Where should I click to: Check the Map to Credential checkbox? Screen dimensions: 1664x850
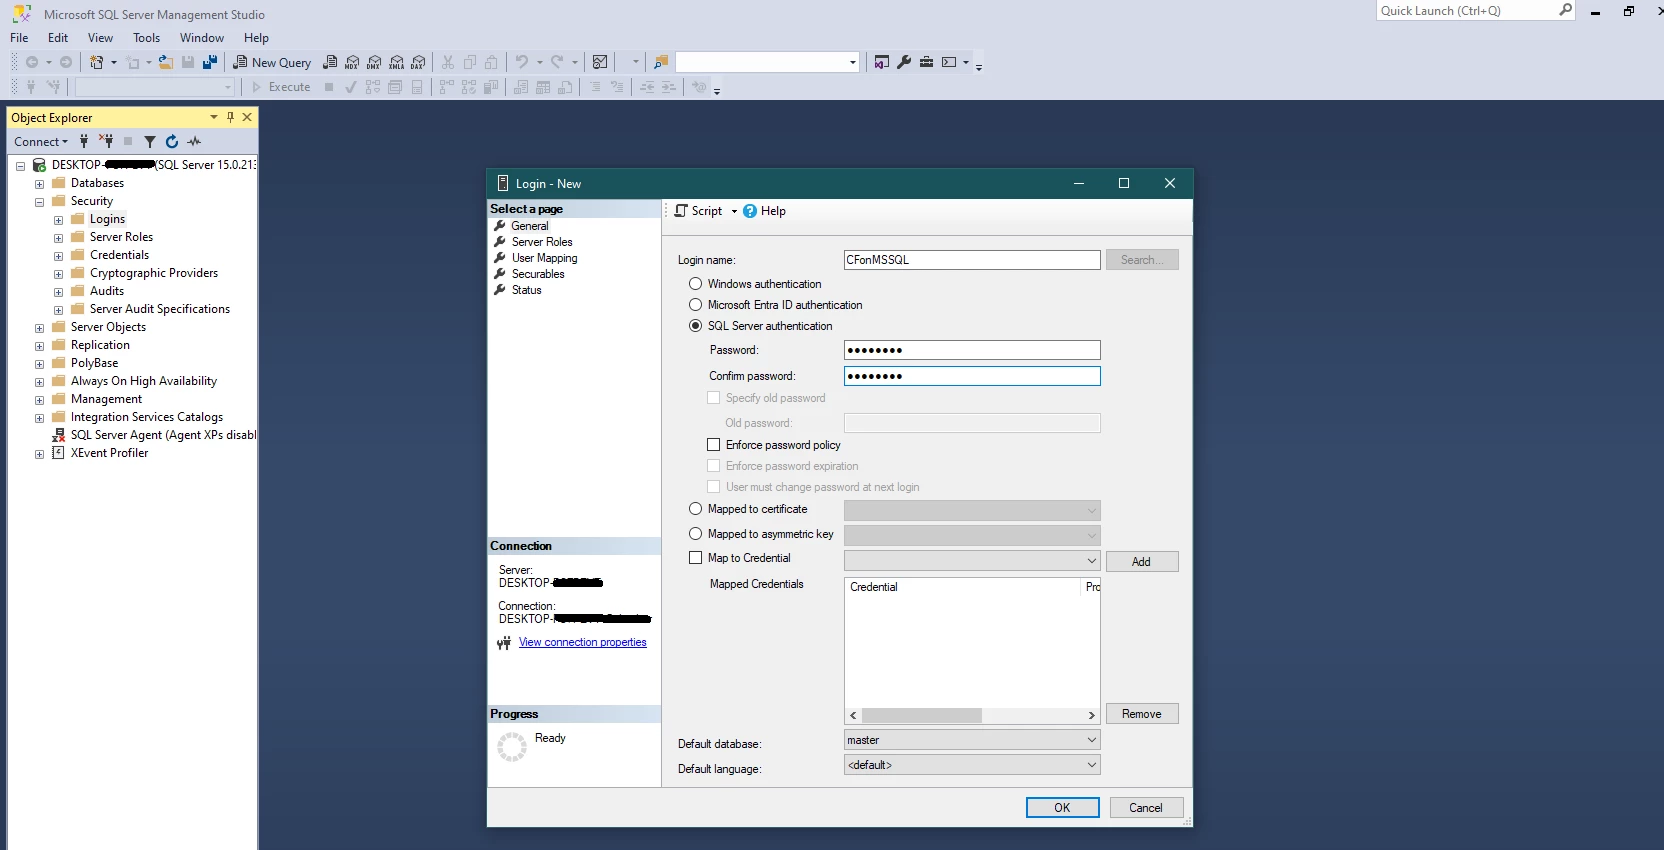click(x=695, y=558)
